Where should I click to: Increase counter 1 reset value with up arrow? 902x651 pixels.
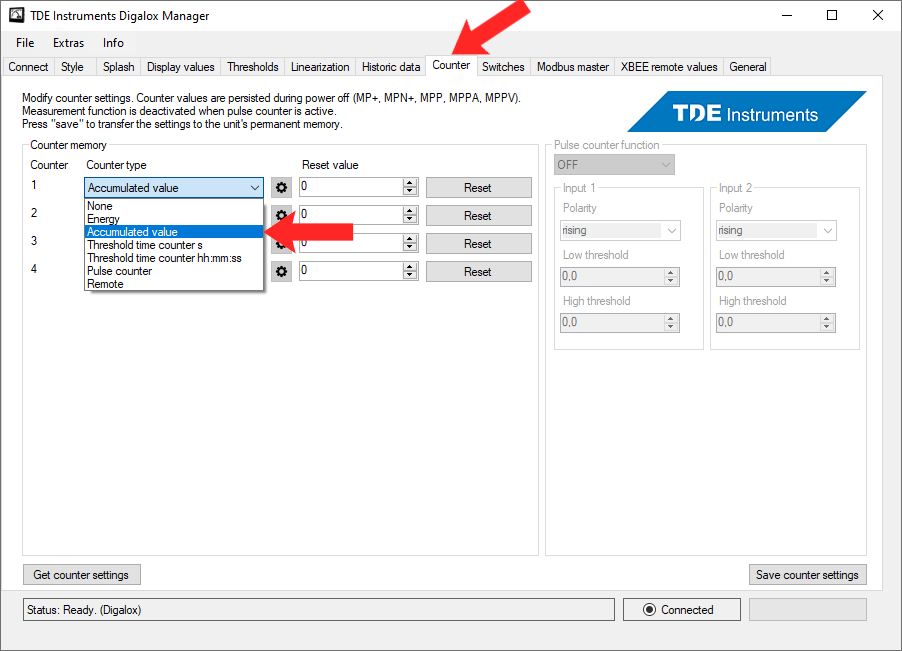tap(410, 183)
